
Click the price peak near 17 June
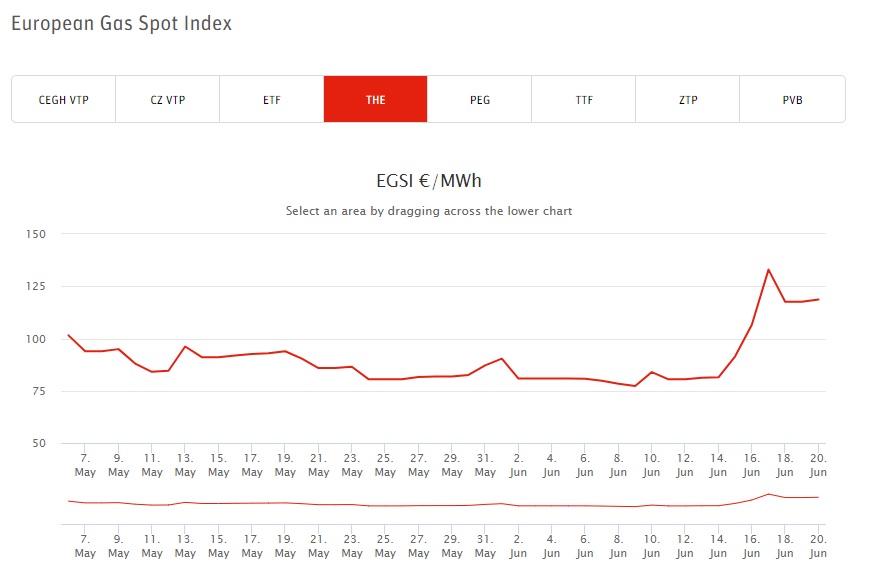(768, 269)
